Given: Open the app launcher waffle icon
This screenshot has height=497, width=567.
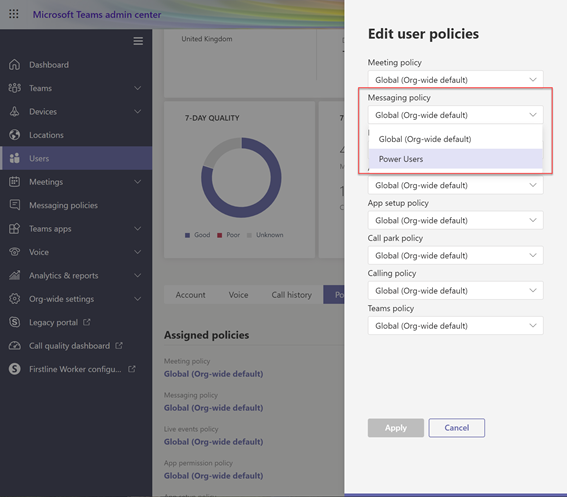Looking at the screenshot, I should point(14,14).
